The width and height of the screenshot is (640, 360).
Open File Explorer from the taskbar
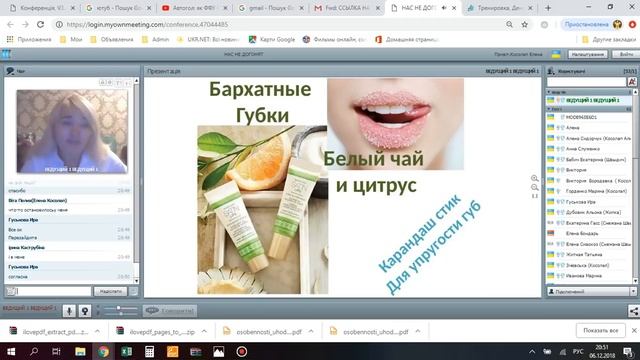(80, 351)
